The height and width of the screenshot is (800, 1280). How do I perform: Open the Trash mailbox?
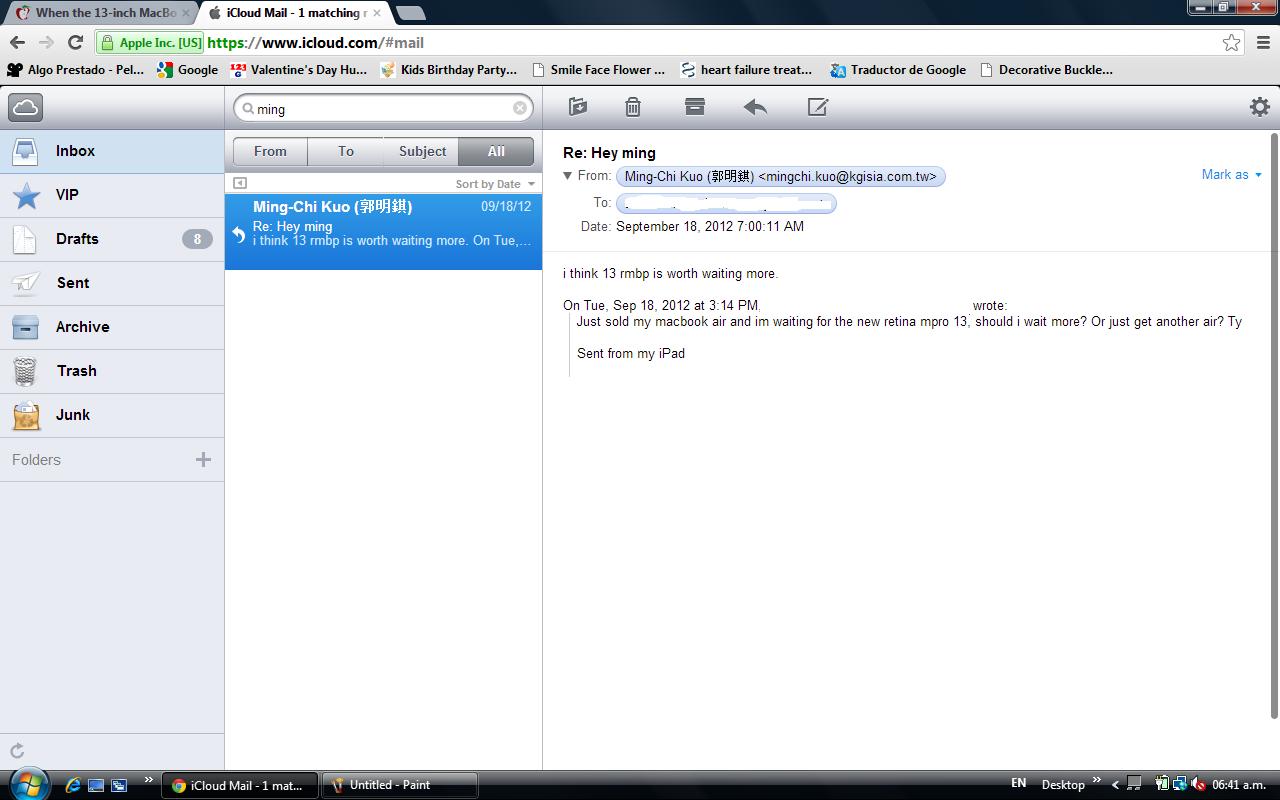pos(112,371)
